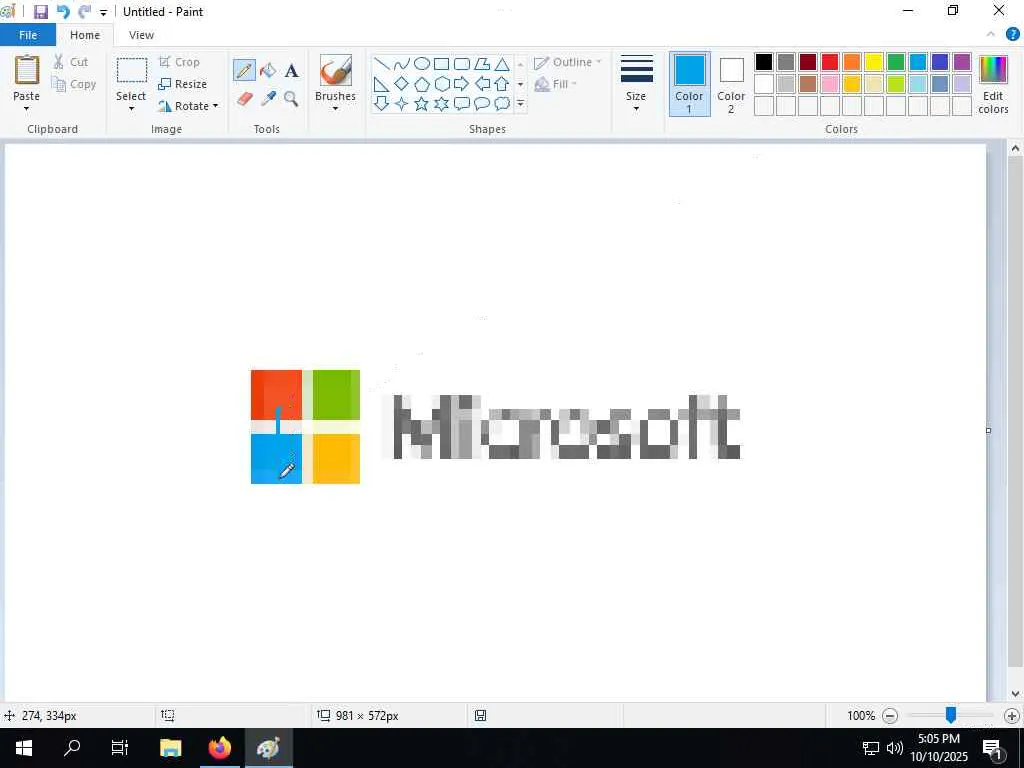The height and width of the screenshot is (768, 1024).
Task: Choose the Rectangle shape
Action: coord(441,64)
